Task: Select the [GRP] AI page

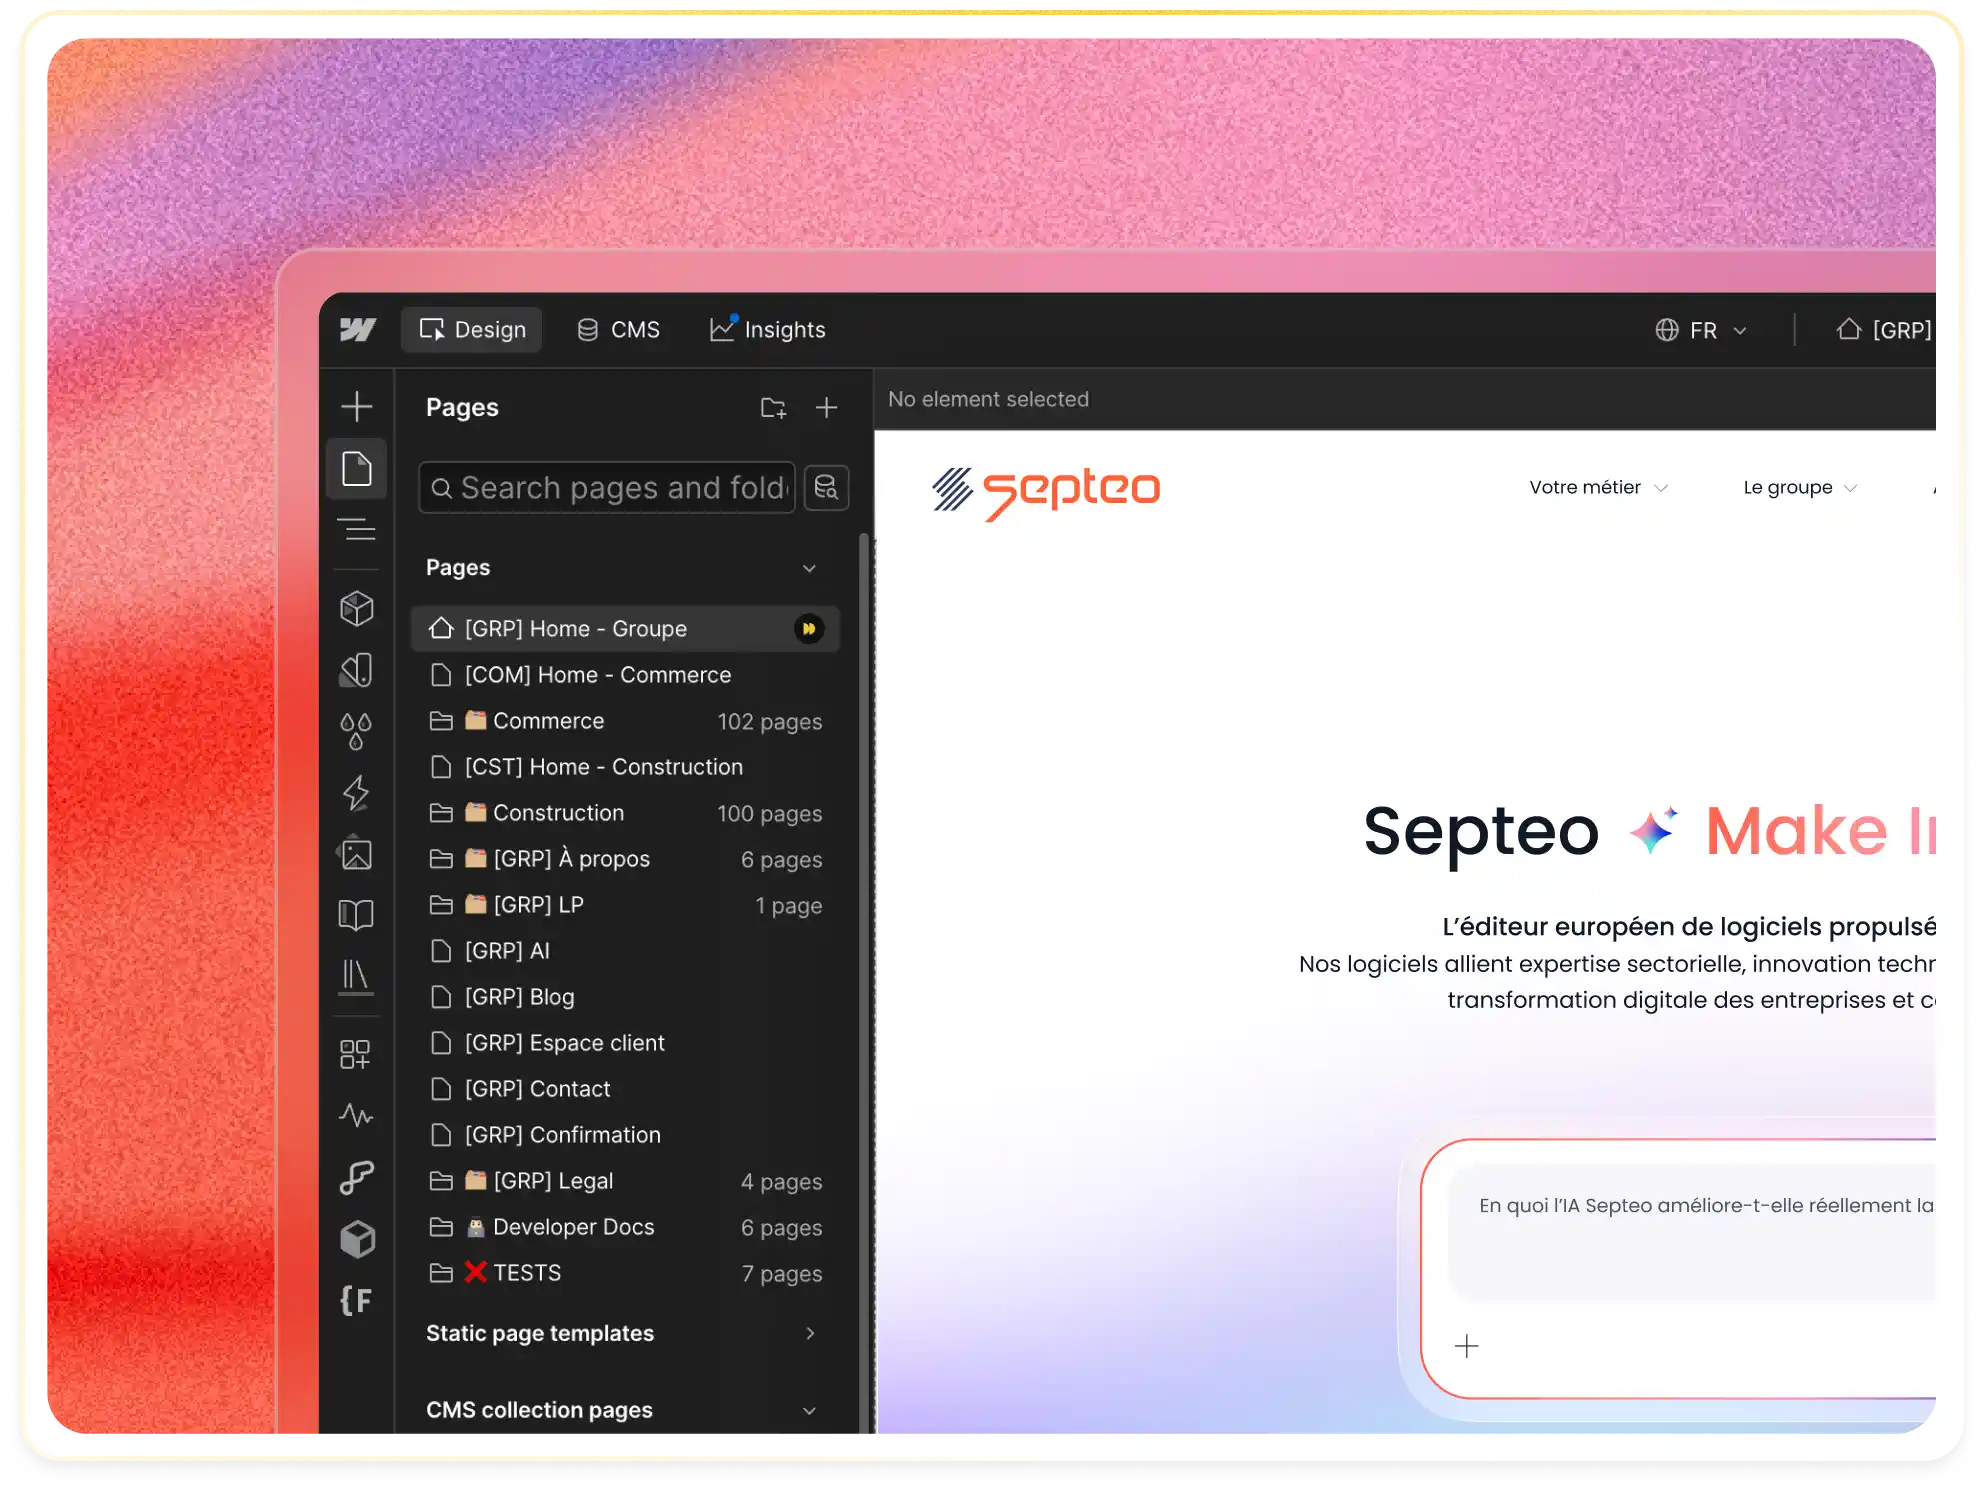Action: tap(625, 951)
